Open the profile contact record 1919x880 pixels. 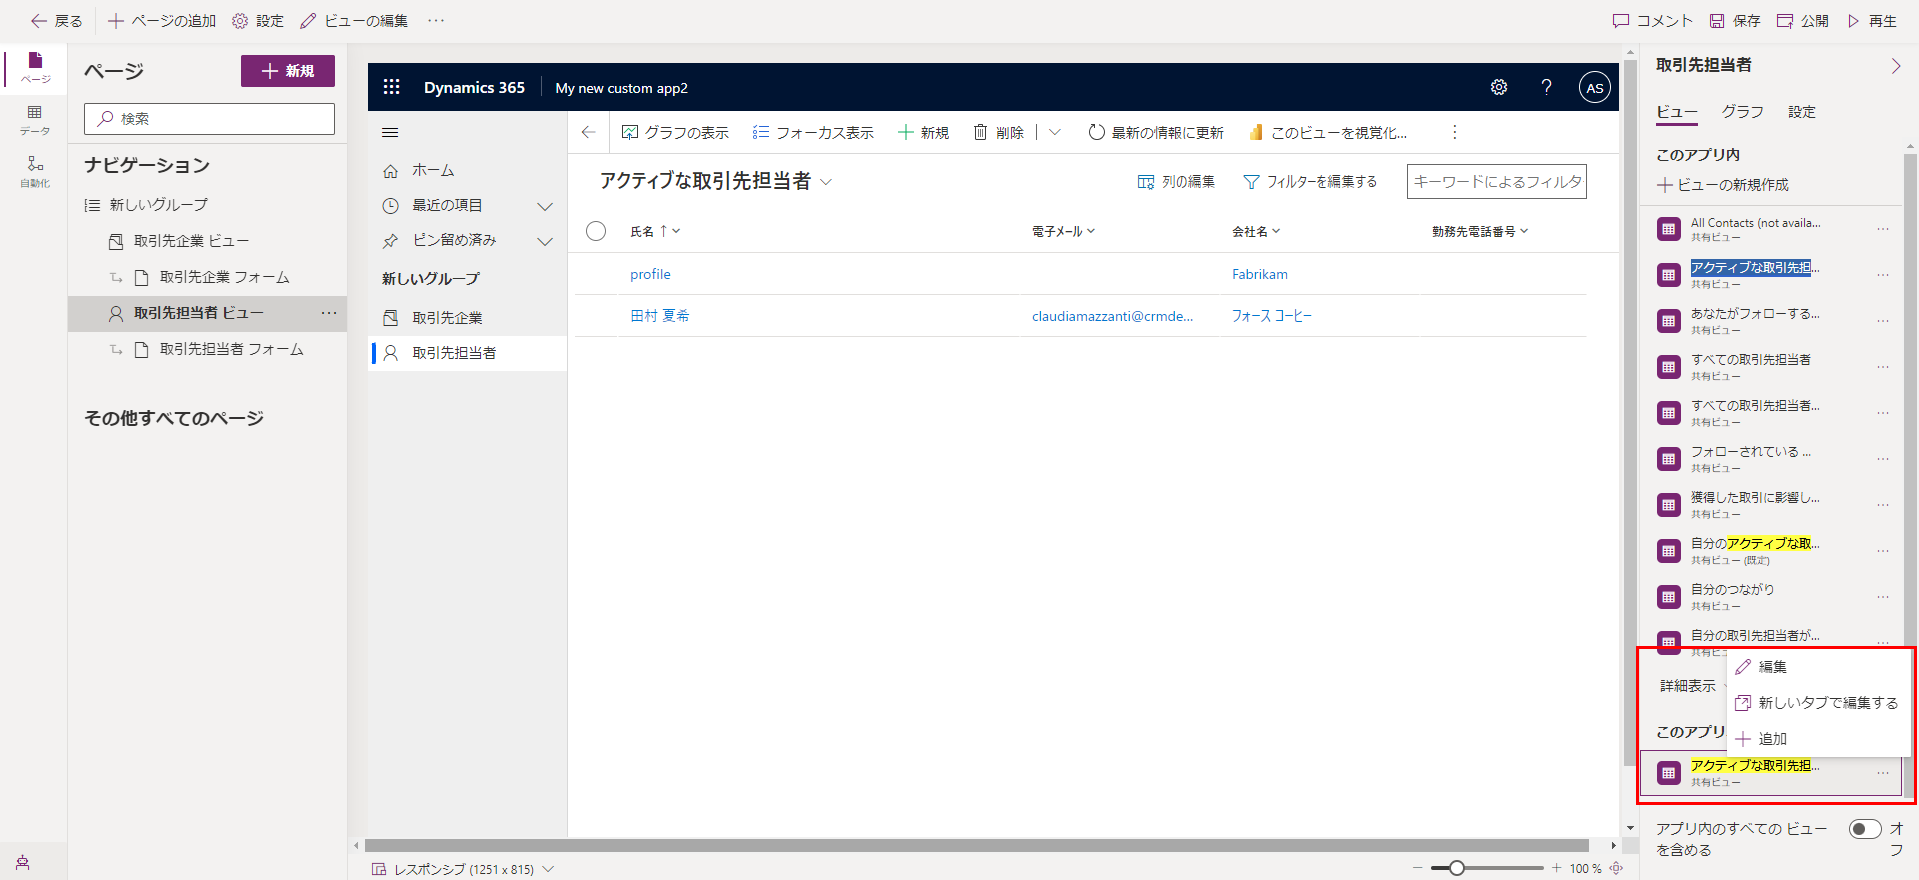[650, 274]
